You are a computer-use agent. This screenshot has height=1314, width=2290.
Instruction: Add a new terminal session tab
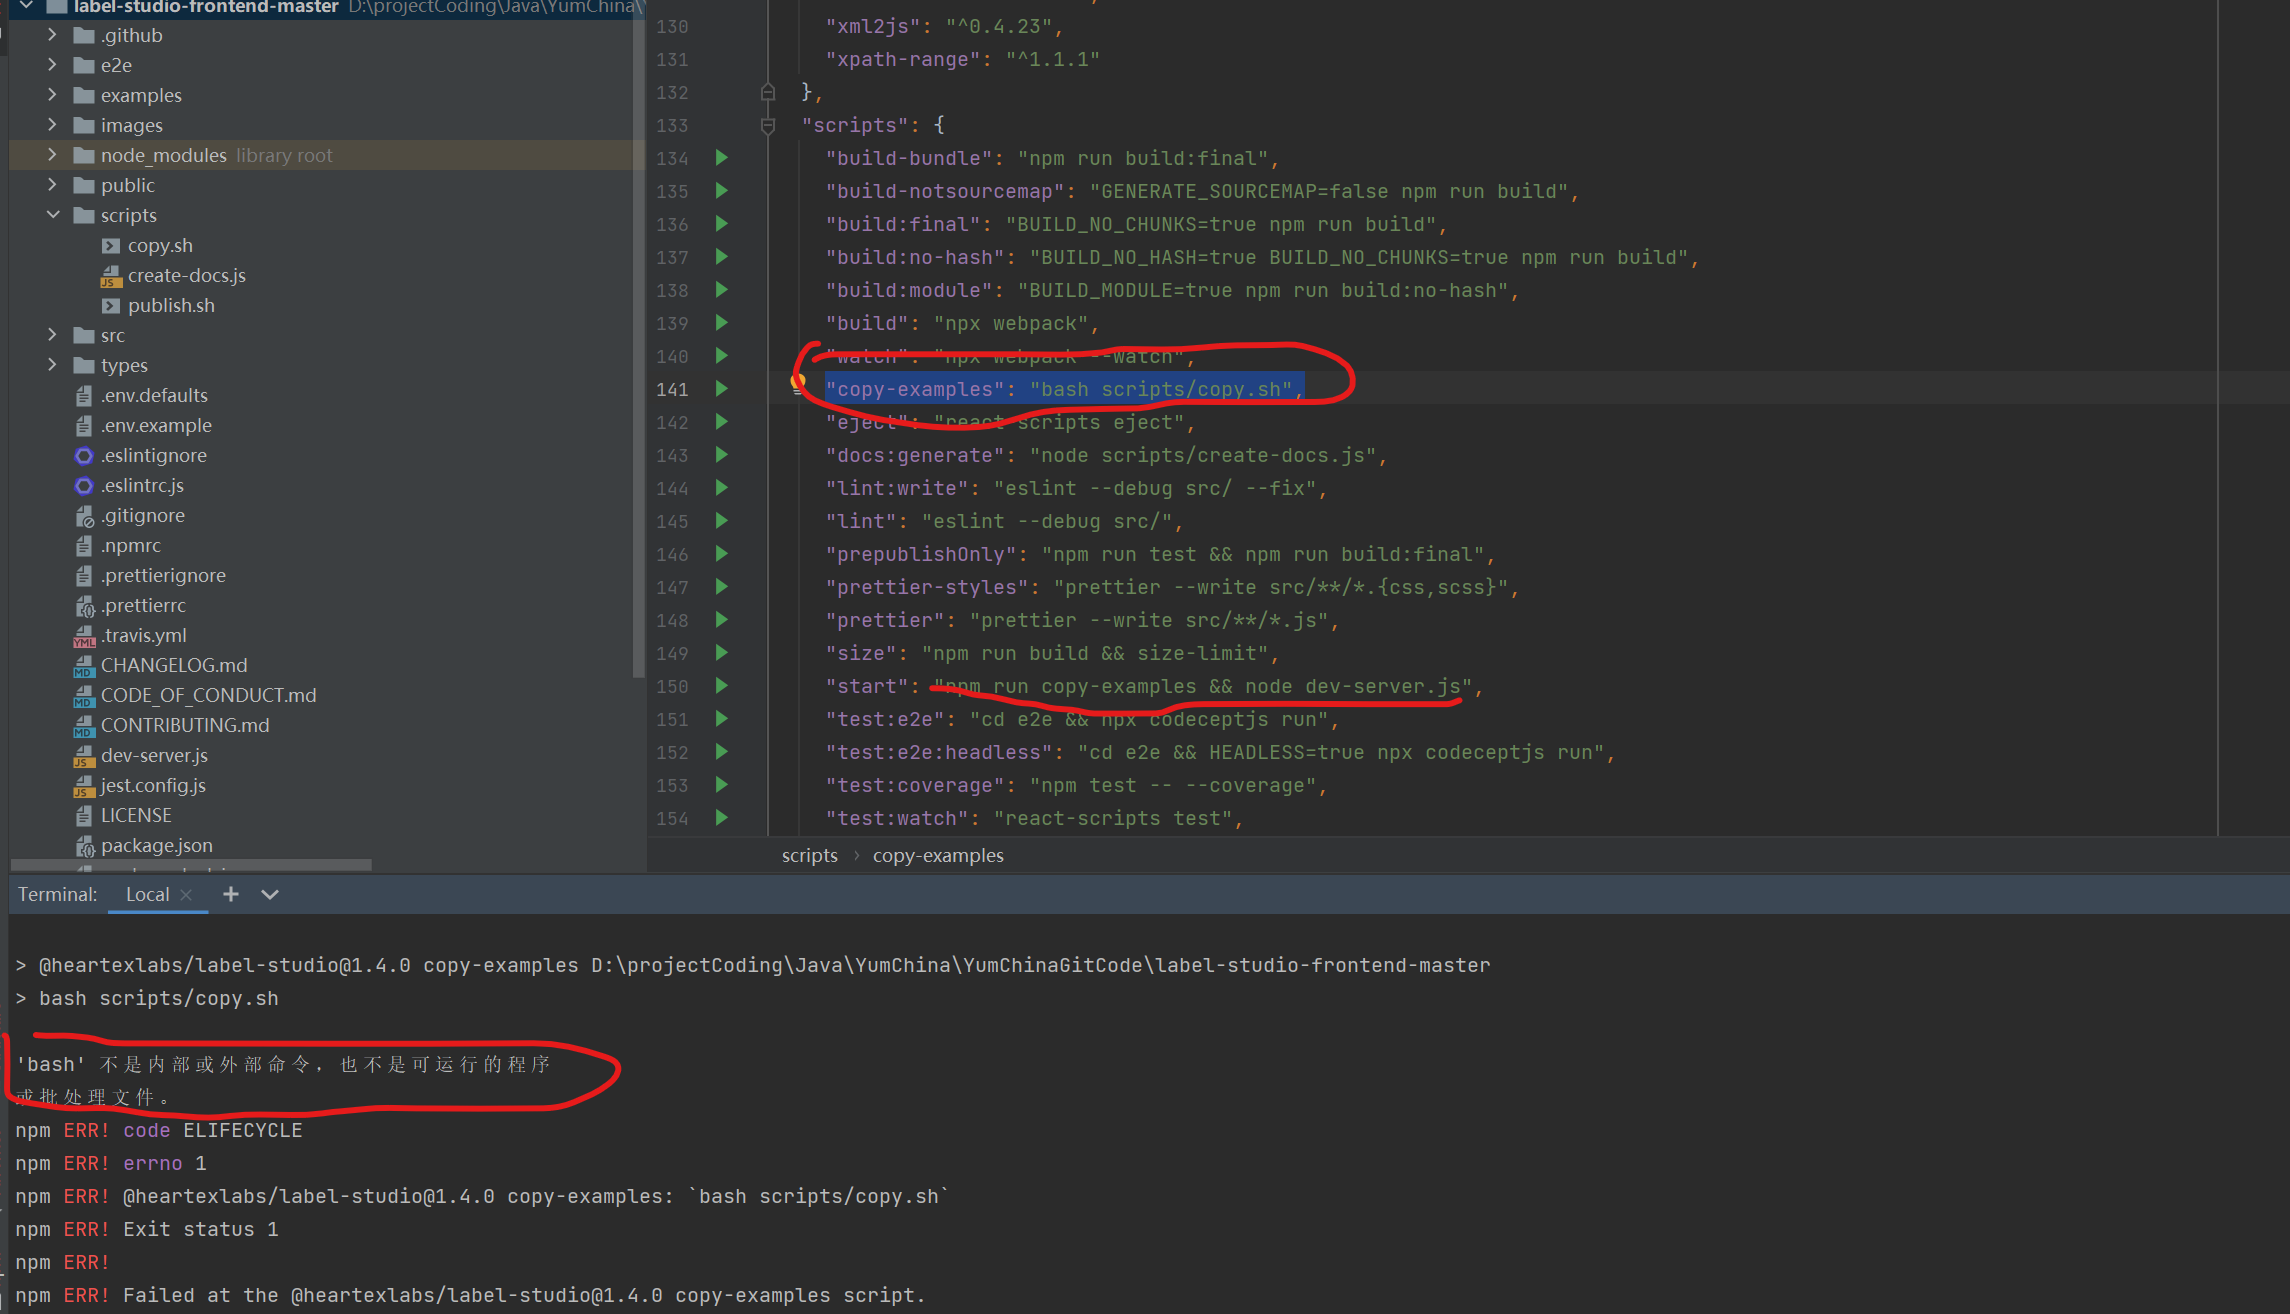coord(231,894)
